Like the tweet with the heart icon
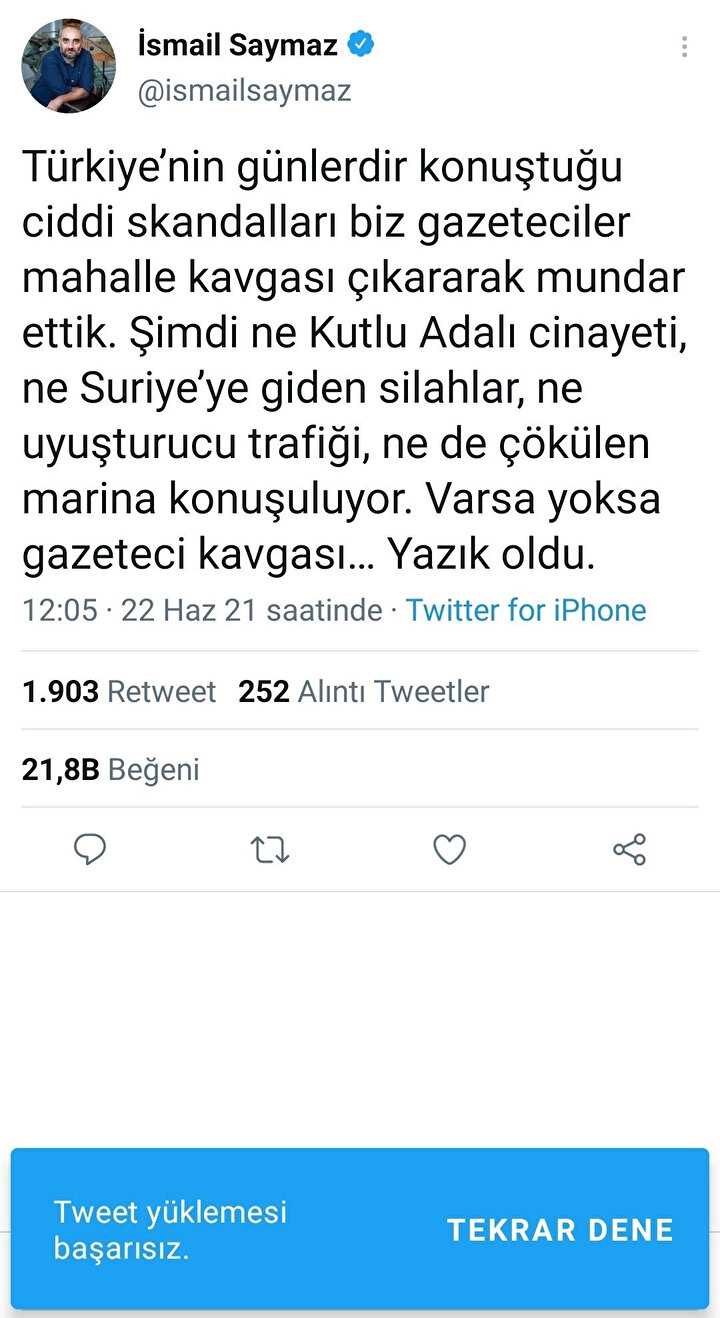 coord(449,850)
